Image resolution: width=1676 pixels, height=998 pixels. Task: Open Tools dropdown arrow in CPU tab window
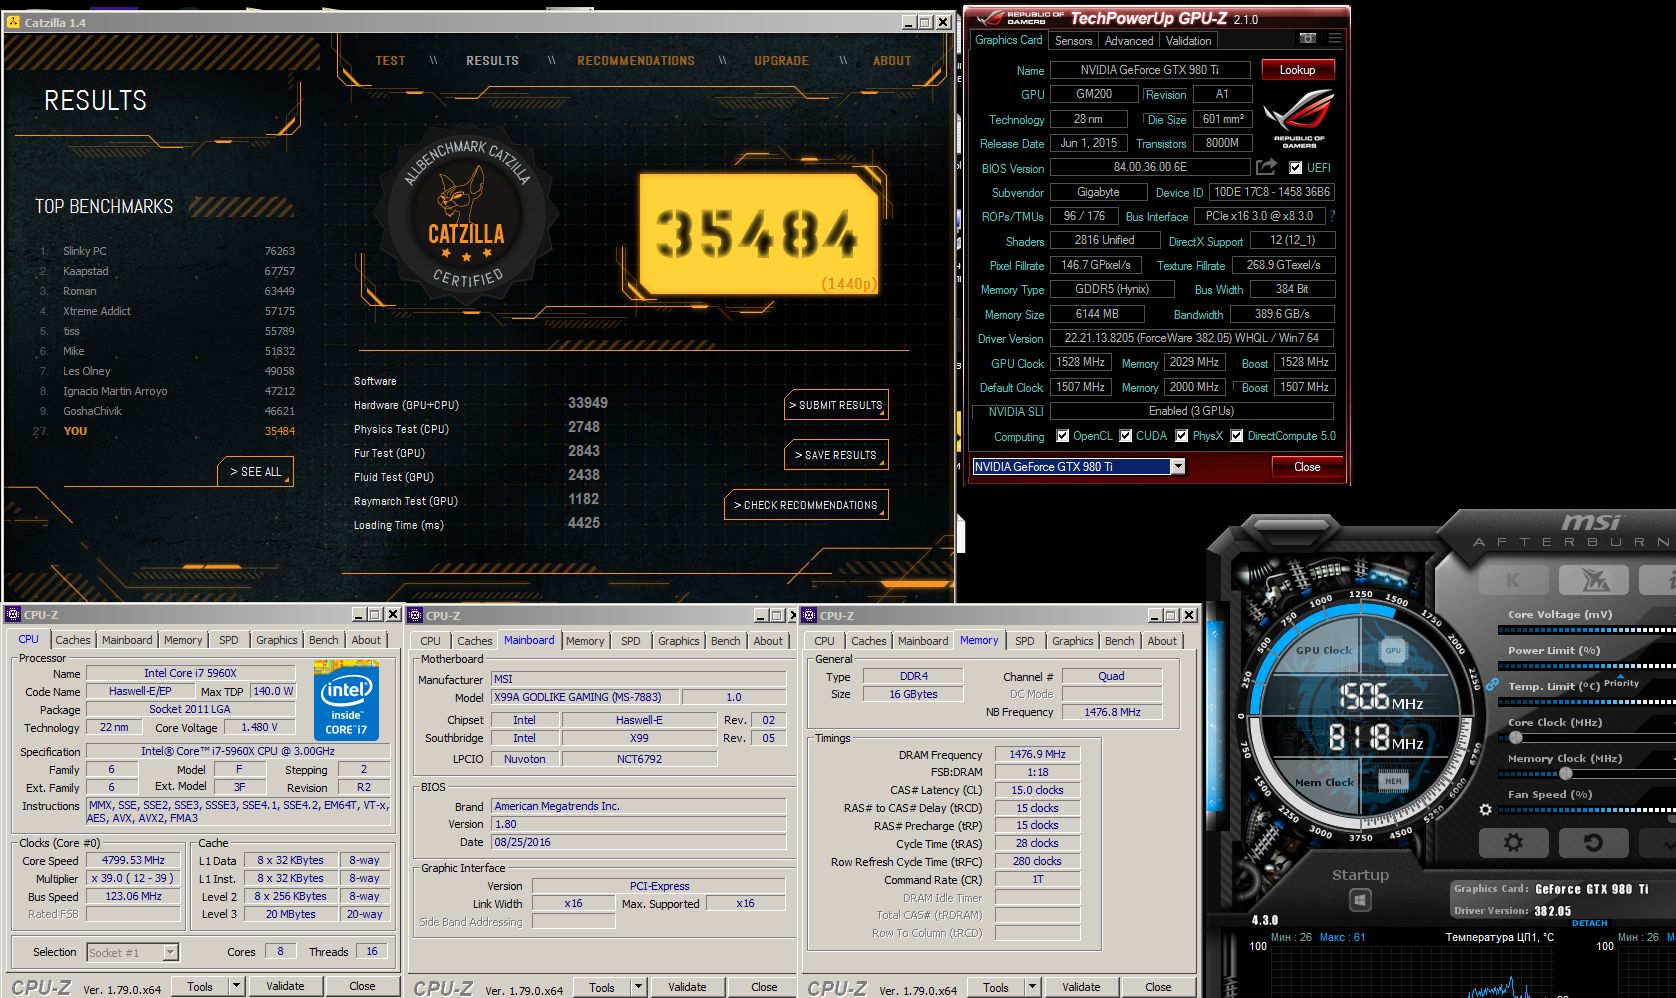(x=236, y=986)
